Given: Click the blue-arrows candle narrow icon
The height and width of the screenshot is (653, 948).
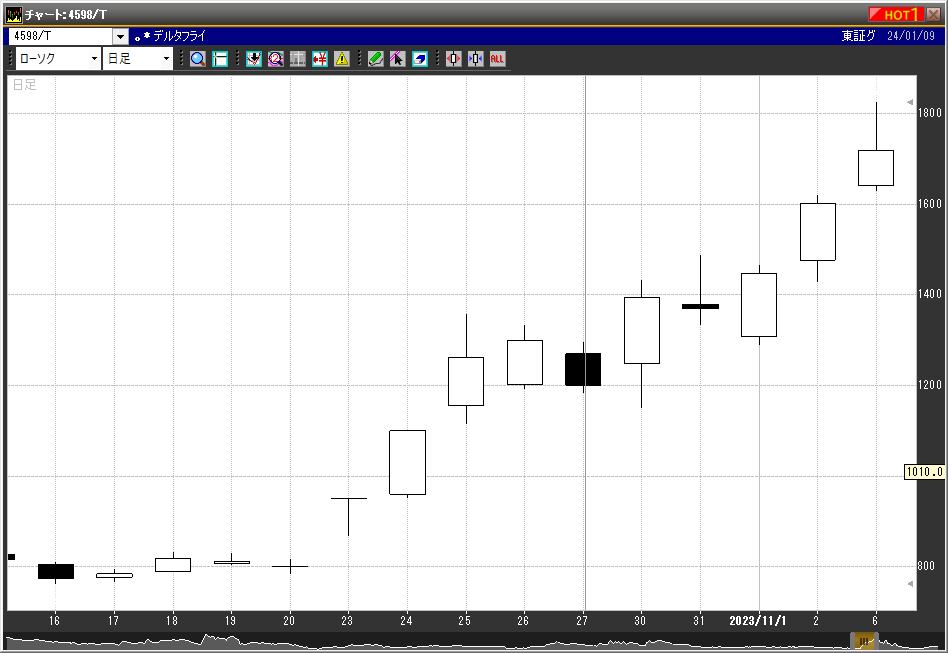Looking at the screenshot, I should (x=475, y=59).
